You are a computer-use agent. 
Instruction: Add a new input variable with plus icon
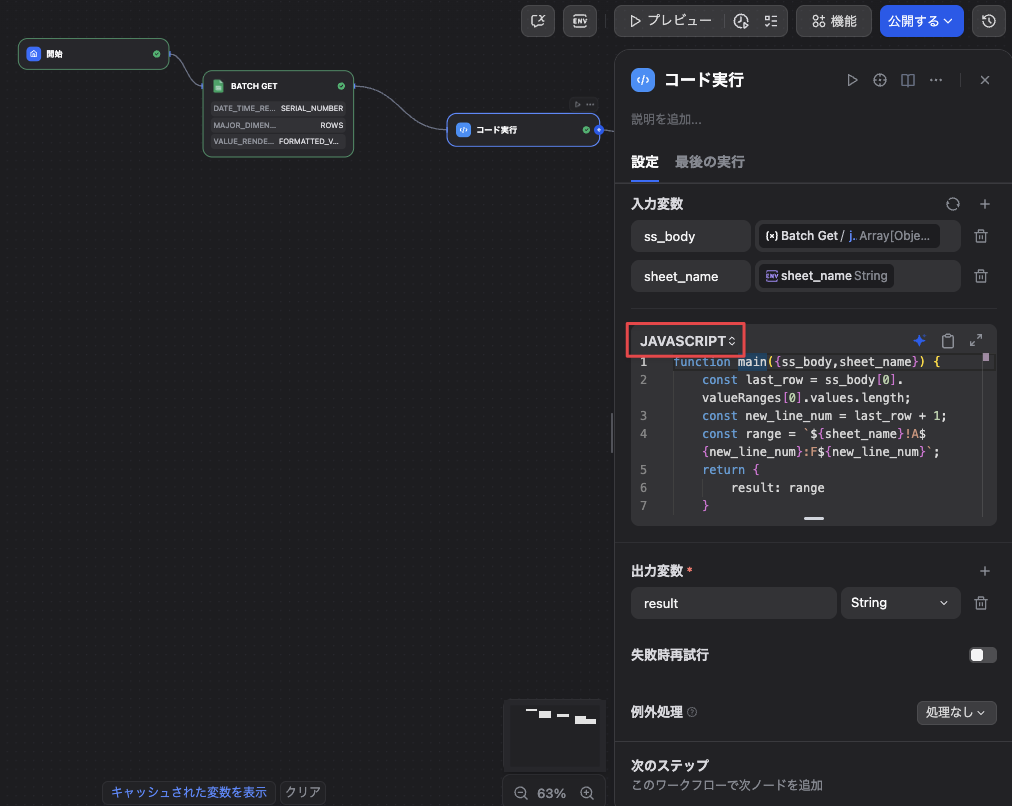984,205
